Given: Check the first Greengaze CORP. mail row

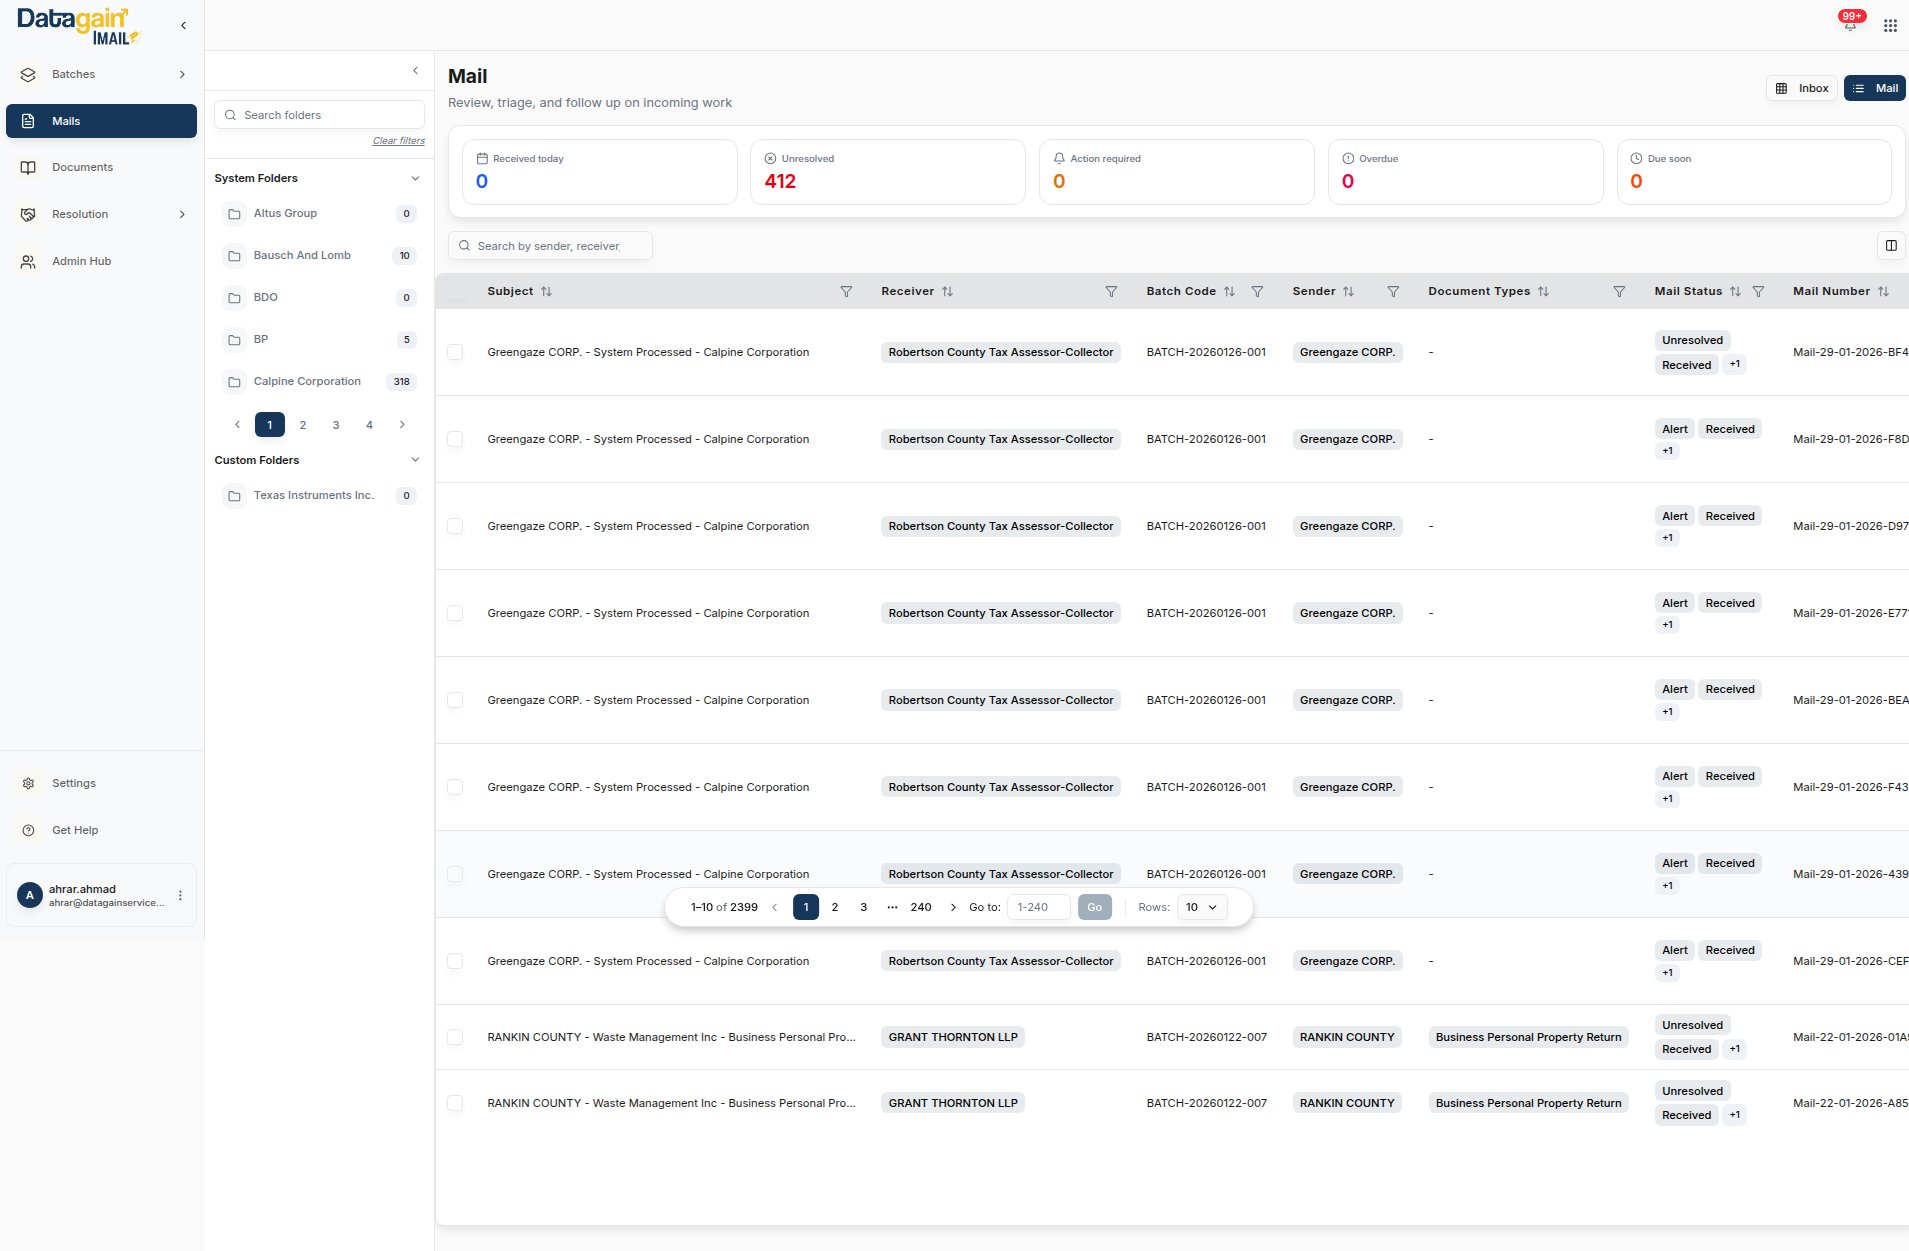Looking at the screenshot, I should [x=455, y=353].
